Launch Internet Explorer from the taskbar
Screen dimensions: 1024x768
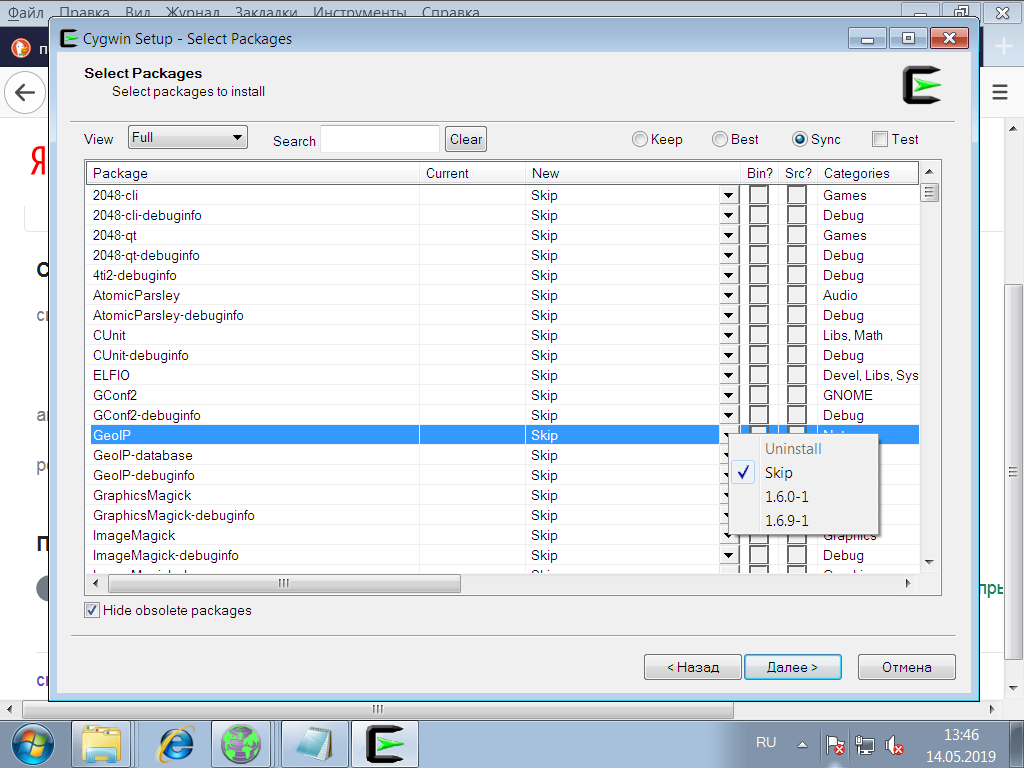177,744
